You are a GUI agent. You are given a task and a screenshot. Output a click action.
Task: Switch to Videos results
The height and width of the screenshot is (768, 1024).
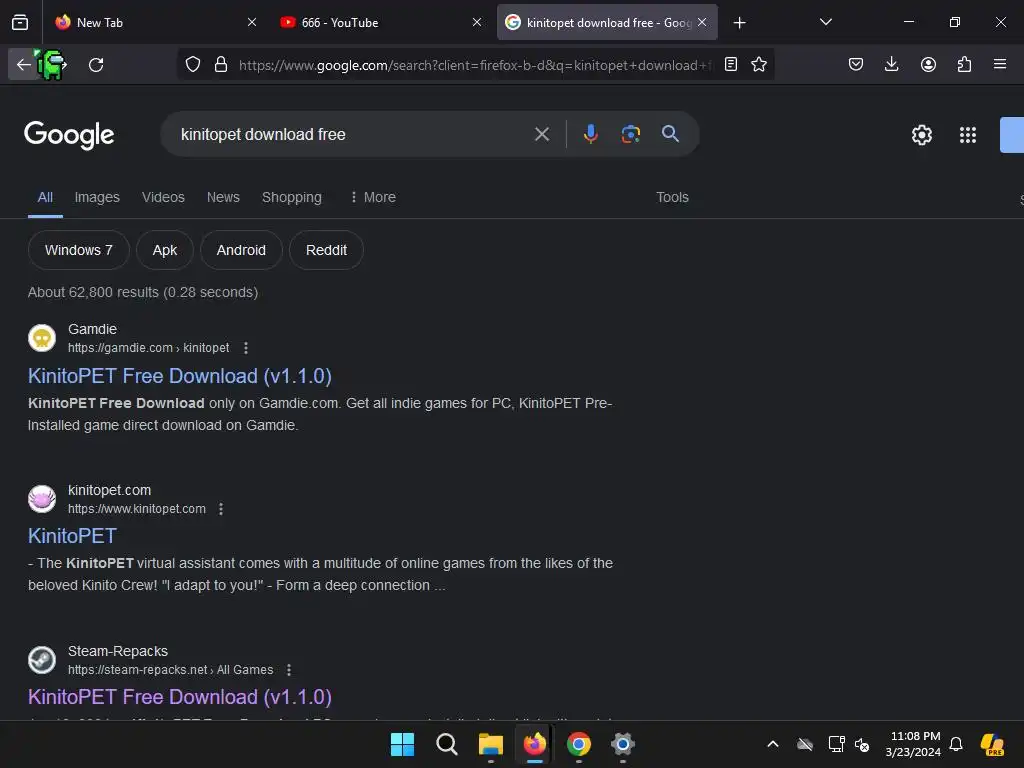pos(163,197)
